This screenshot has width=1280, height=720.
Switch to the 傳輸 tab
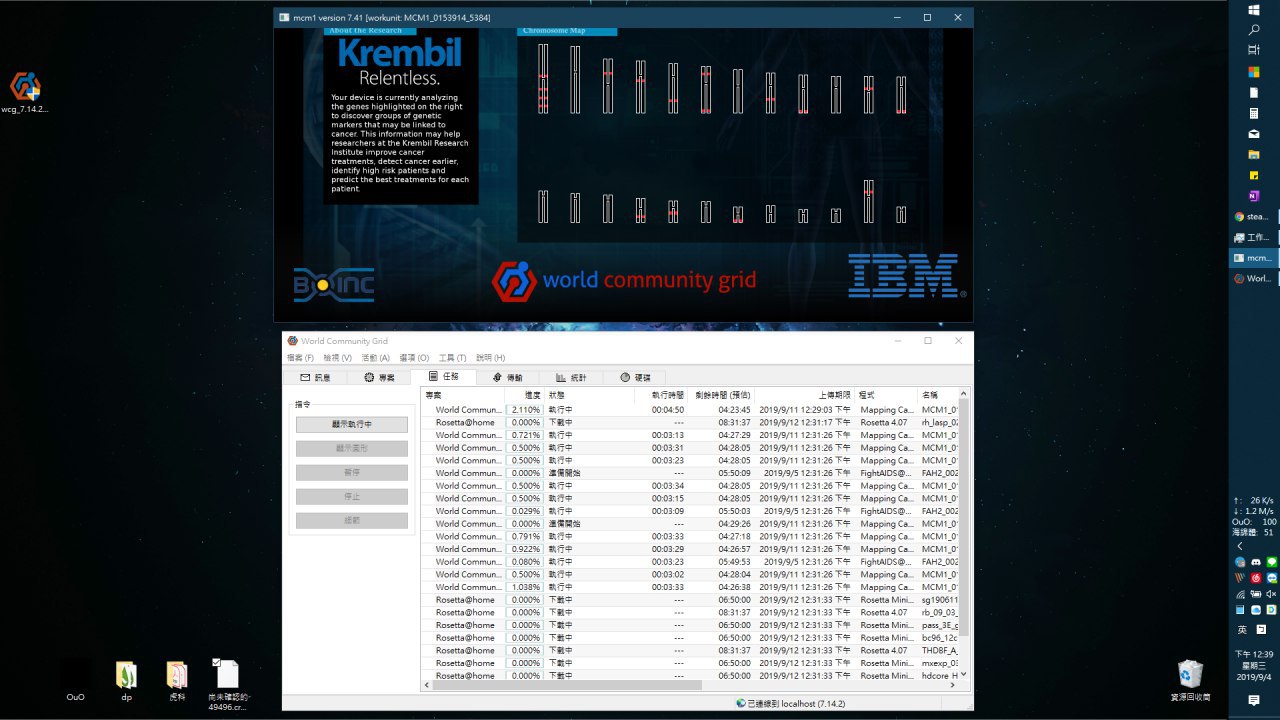pyautogui.click(x=507, y=378)
